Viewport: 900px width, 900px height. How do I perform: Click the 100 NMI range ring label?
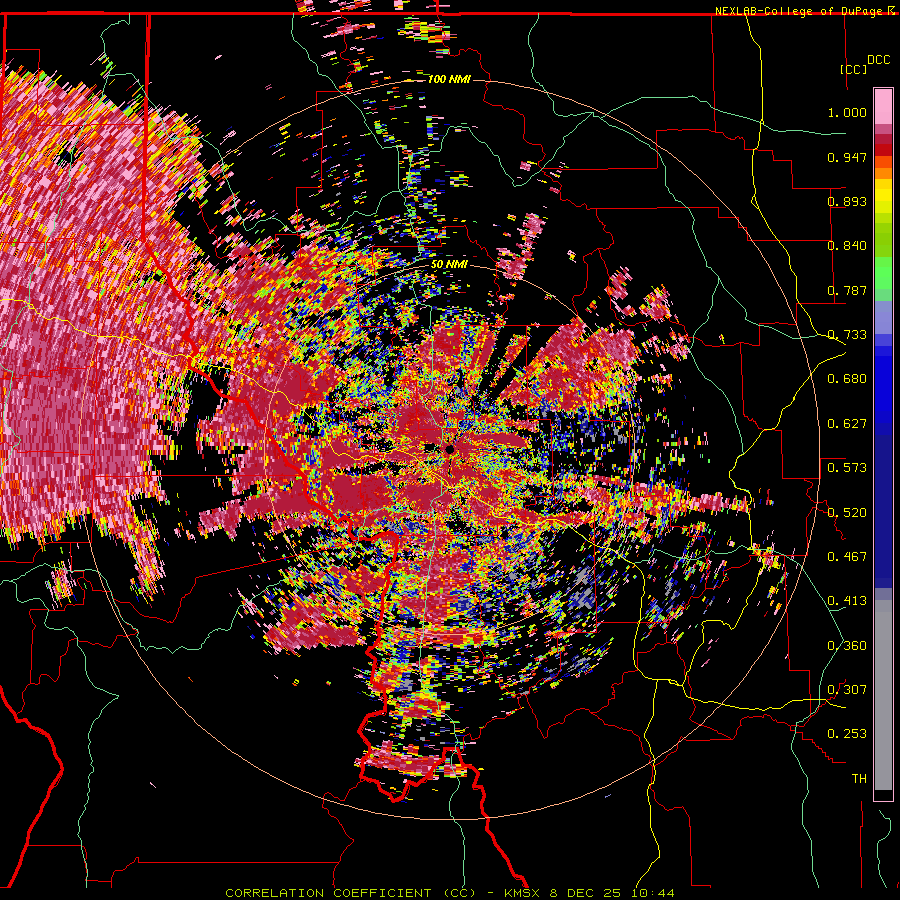pyautogui.click(x=449, y=79)
